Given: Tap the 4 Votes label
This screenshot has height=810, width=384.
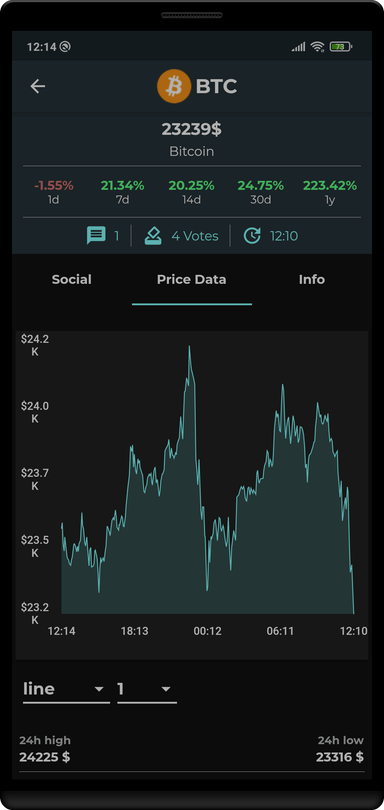Looking at the screenshot, I should [195, 236].
